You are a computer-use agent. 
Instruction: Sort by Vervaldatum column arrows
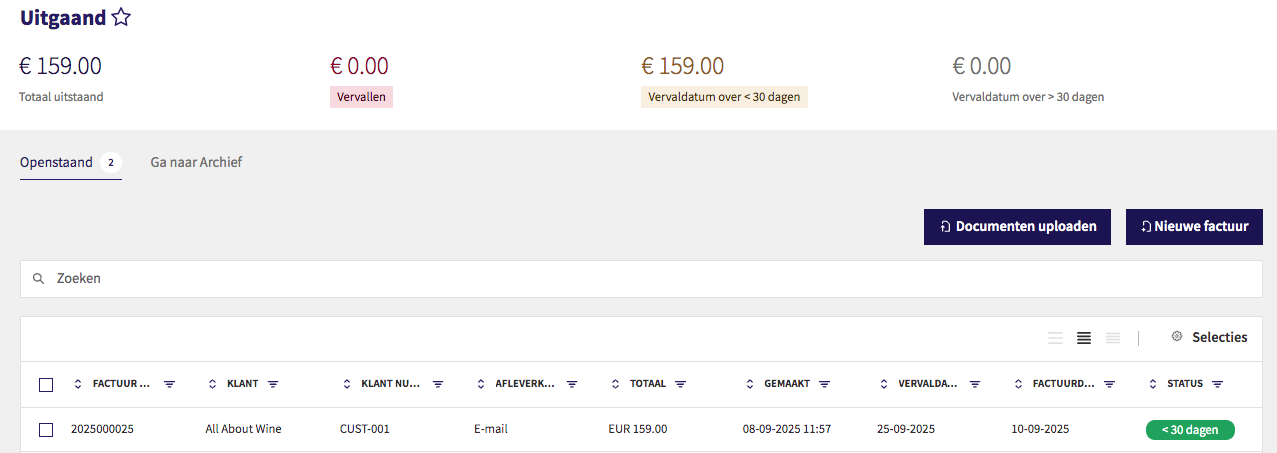tap(883, 384)
